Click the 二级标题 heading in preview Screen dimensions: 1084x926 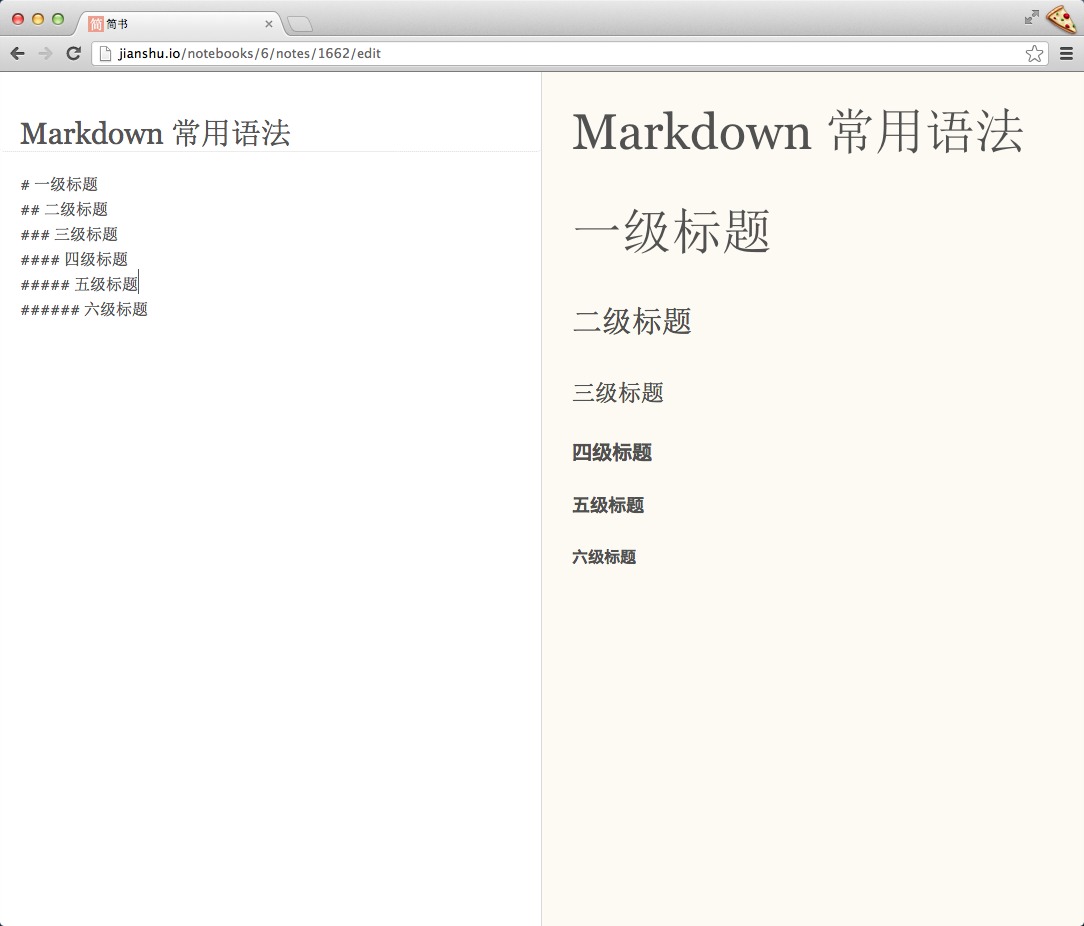632,321
